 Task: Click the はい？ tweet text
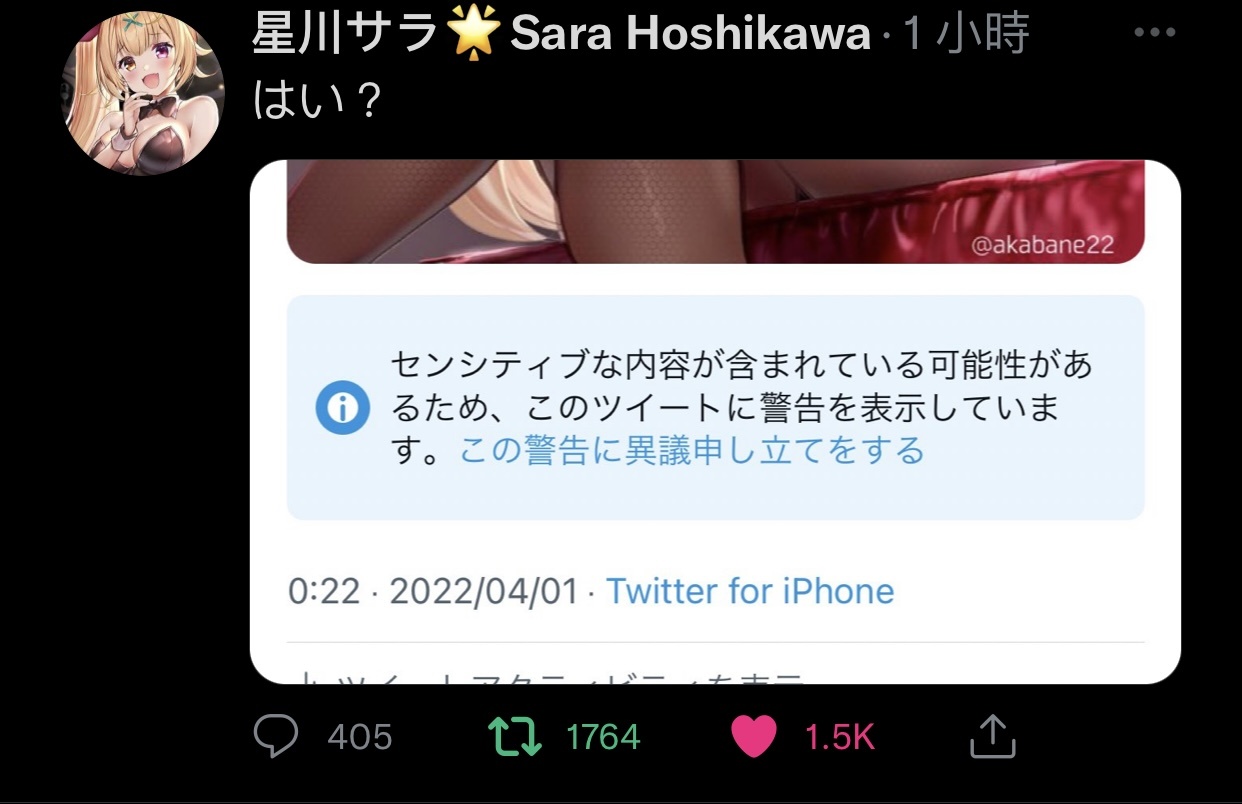point(317,101)
